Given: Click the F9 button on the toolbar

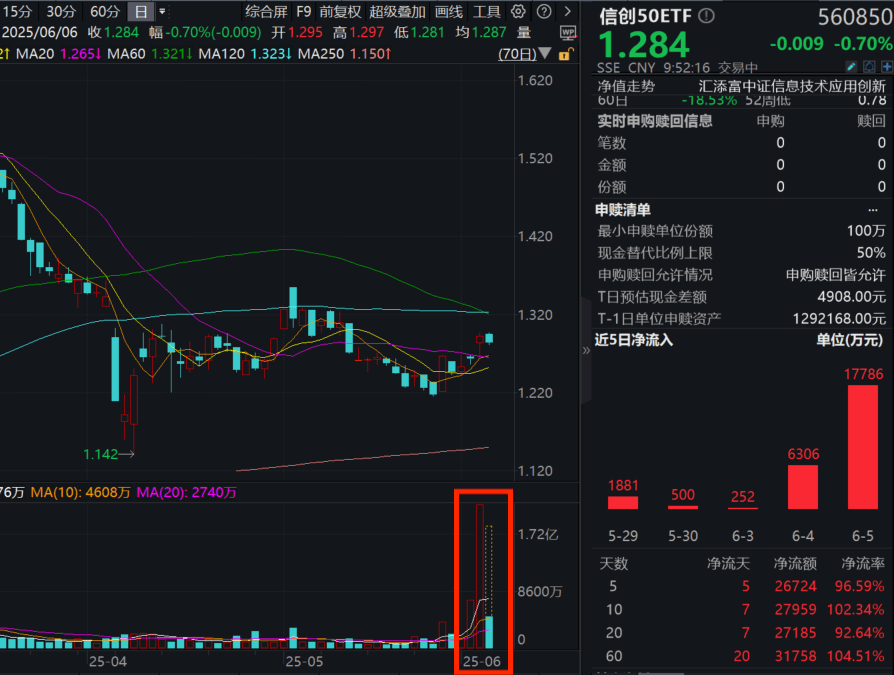Looking at the screenshot, I should (x=304, y=11).
